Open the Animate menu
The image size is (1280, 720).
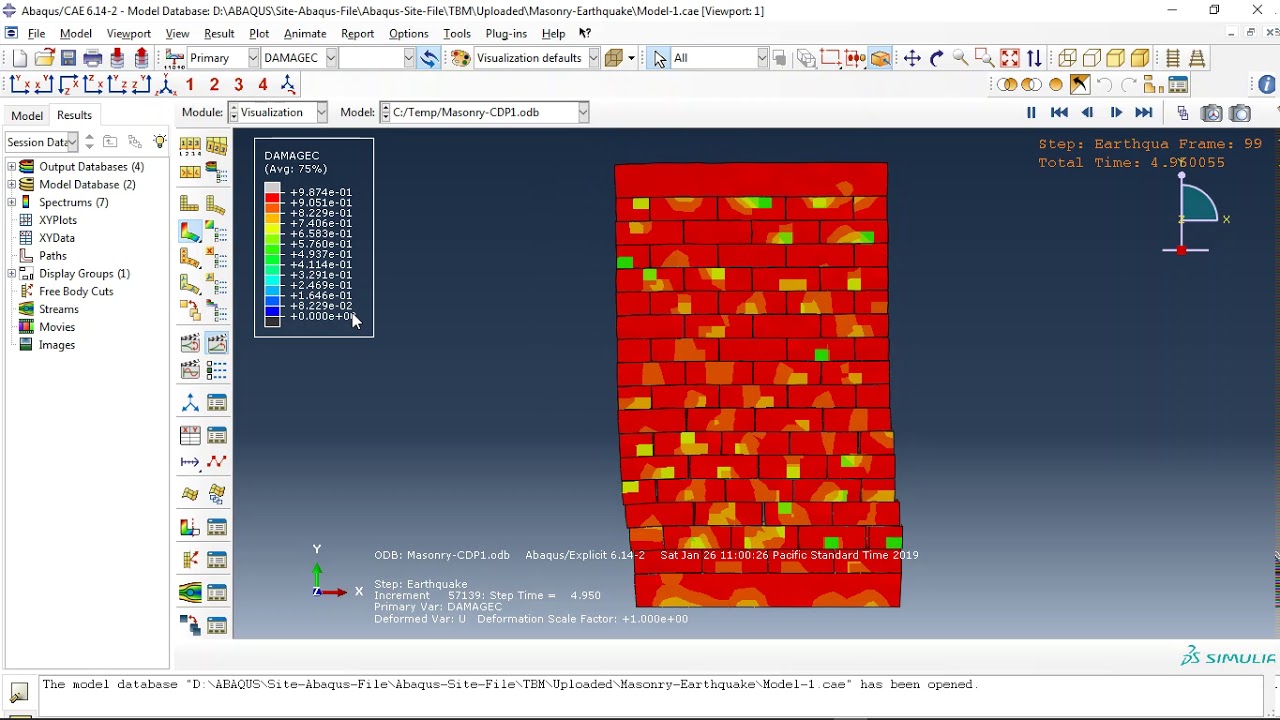coord(305,33)
